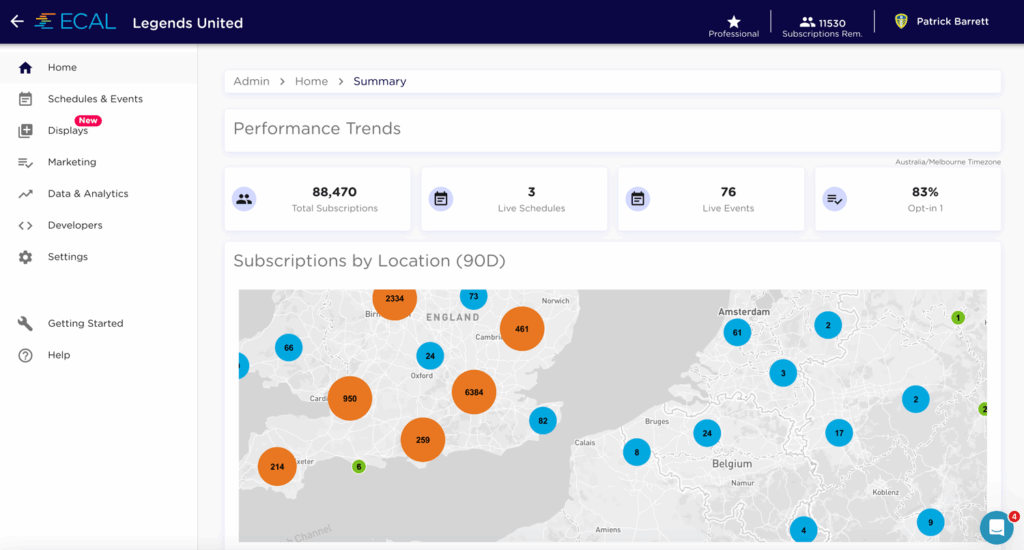This screenshot has width=1024, height=550.
Task: Select Developers in the sidebar
Action: 75,225
